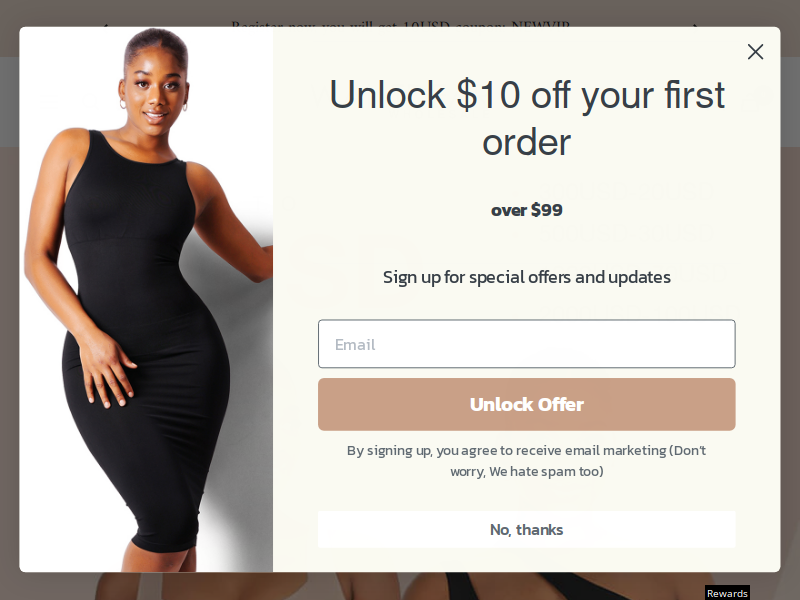Screen dimensions: 800x600
Task: Click the Email placeholder text
Action: pos(355,345)
